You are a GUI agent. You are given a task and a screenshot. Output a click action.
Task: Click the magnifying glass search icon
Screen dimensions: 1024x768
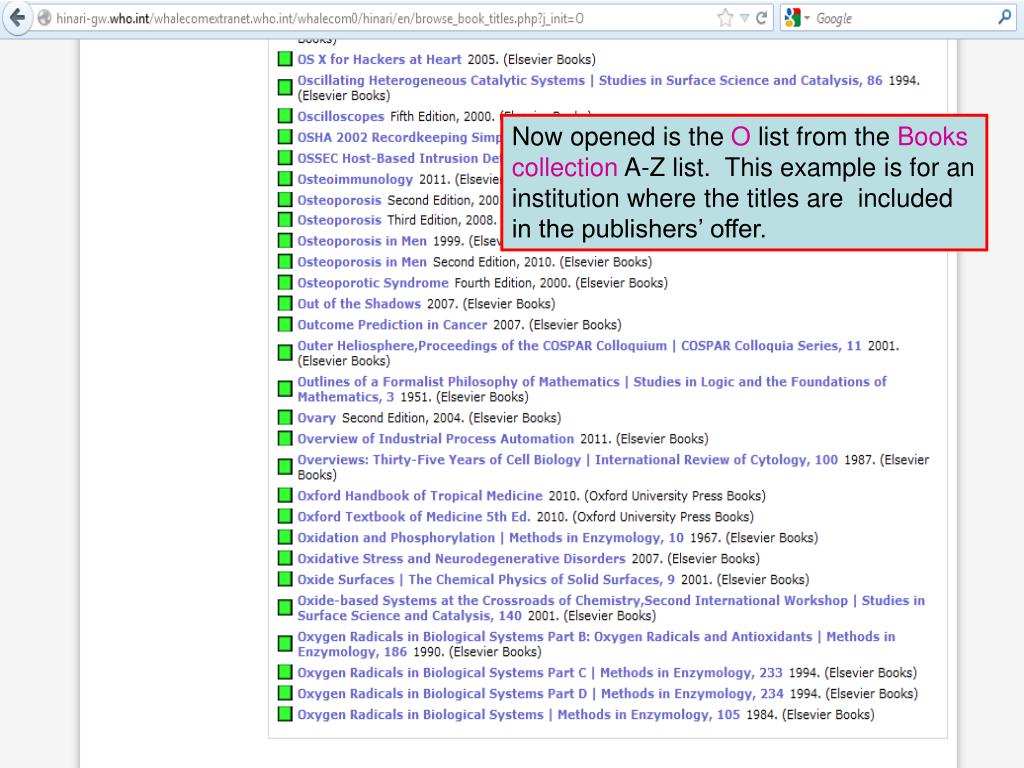[1004, 18]
